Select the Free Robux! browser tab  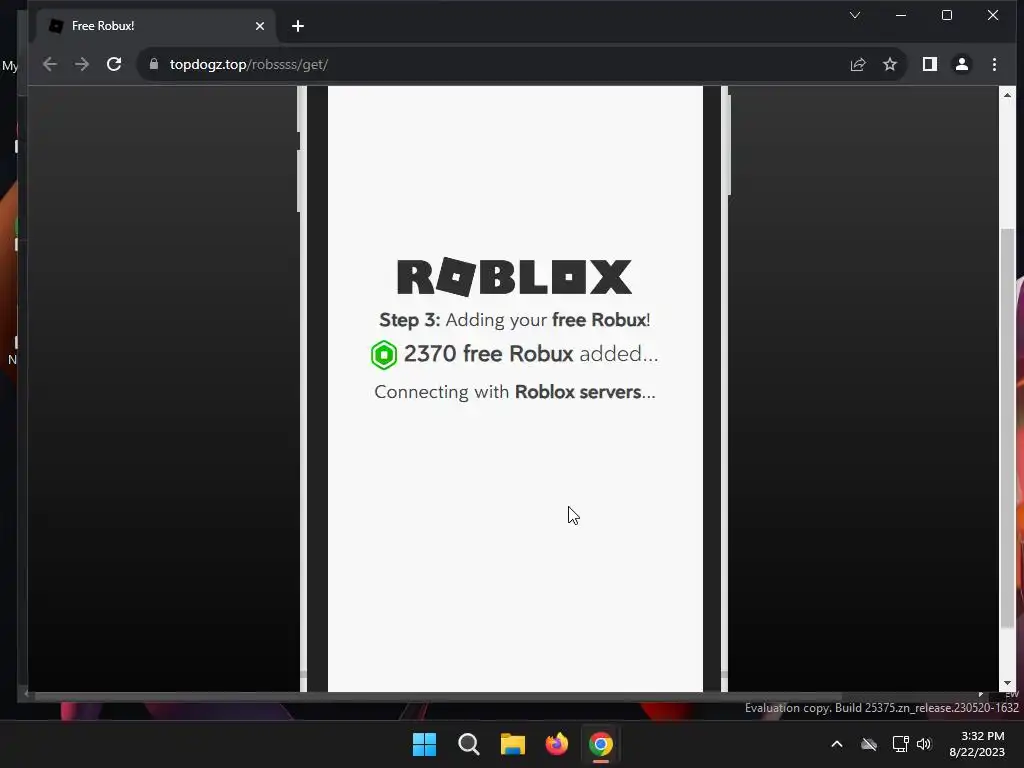[x=156, y=26]
